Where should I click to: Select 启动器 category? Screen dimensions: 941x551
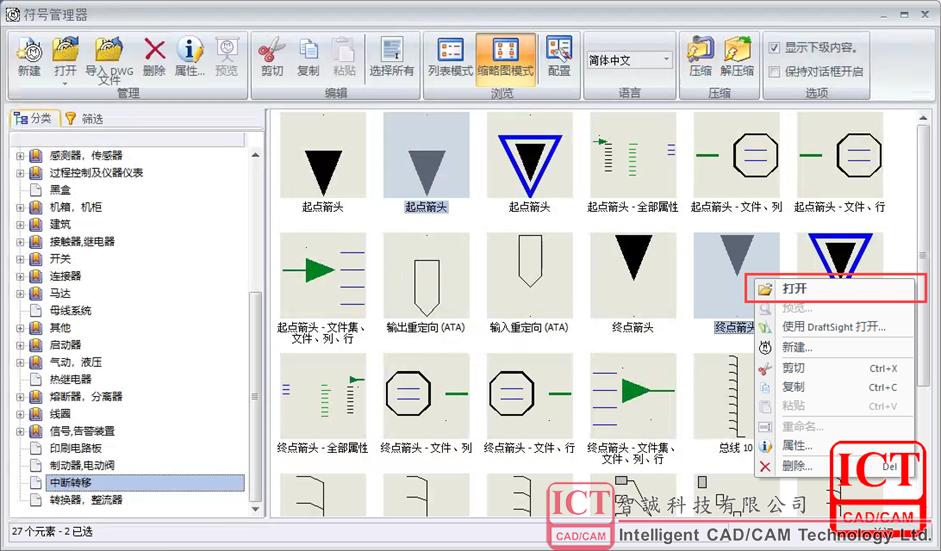click(x=65, y=345)
